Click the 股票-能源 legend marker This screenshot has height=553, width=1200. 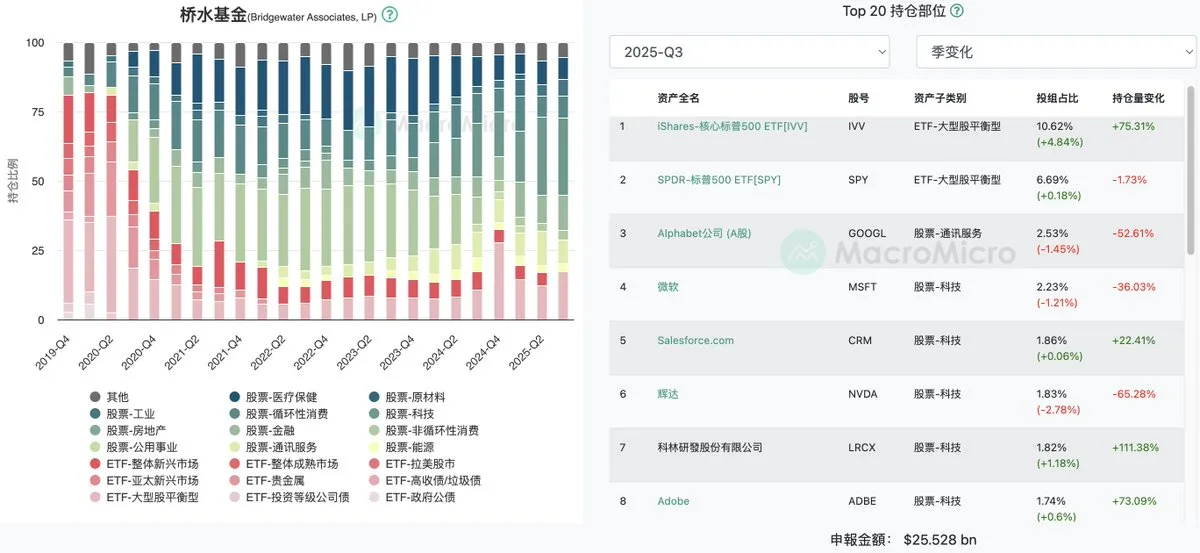374,447
